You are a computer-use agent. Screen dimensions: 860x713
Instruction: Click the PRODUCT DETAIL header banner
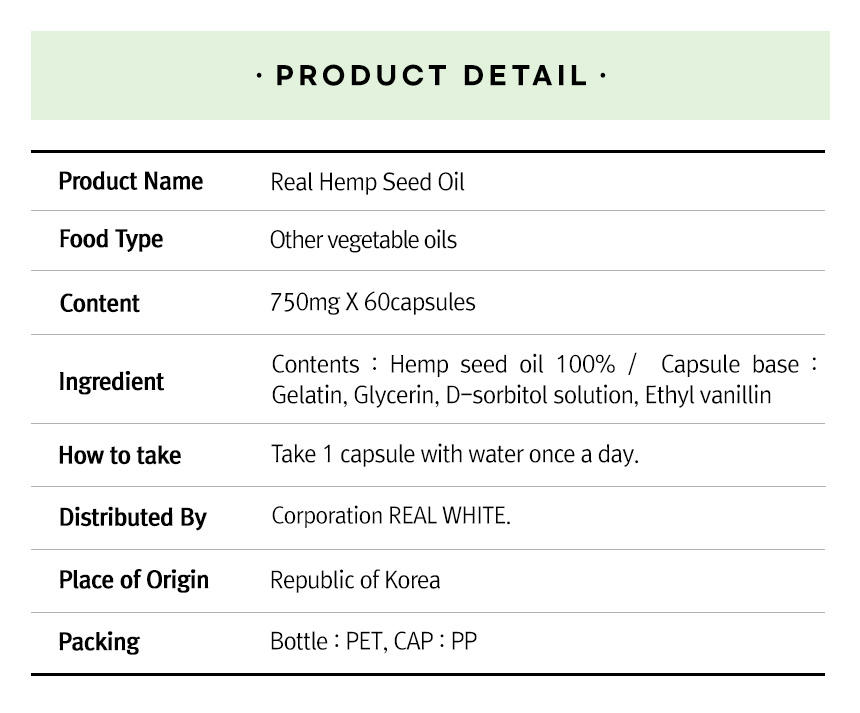click(430, 76)
